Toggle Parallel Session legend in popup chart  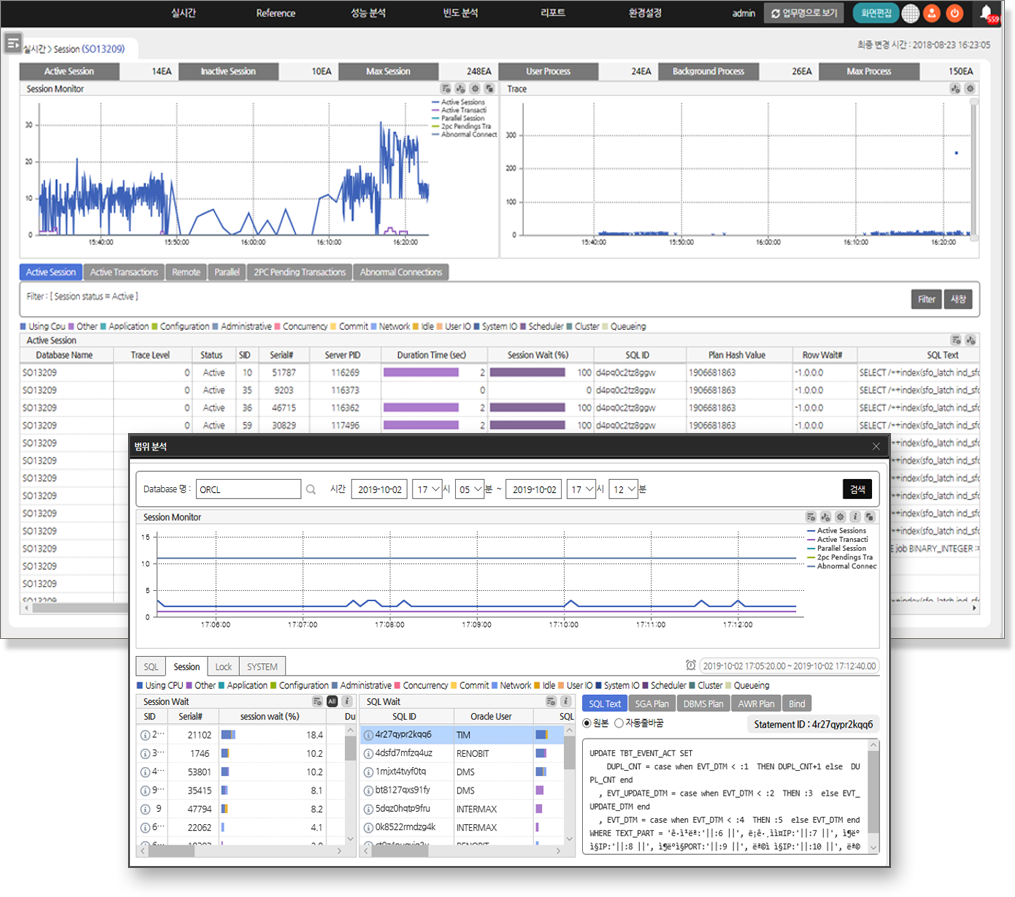[836, 548]
